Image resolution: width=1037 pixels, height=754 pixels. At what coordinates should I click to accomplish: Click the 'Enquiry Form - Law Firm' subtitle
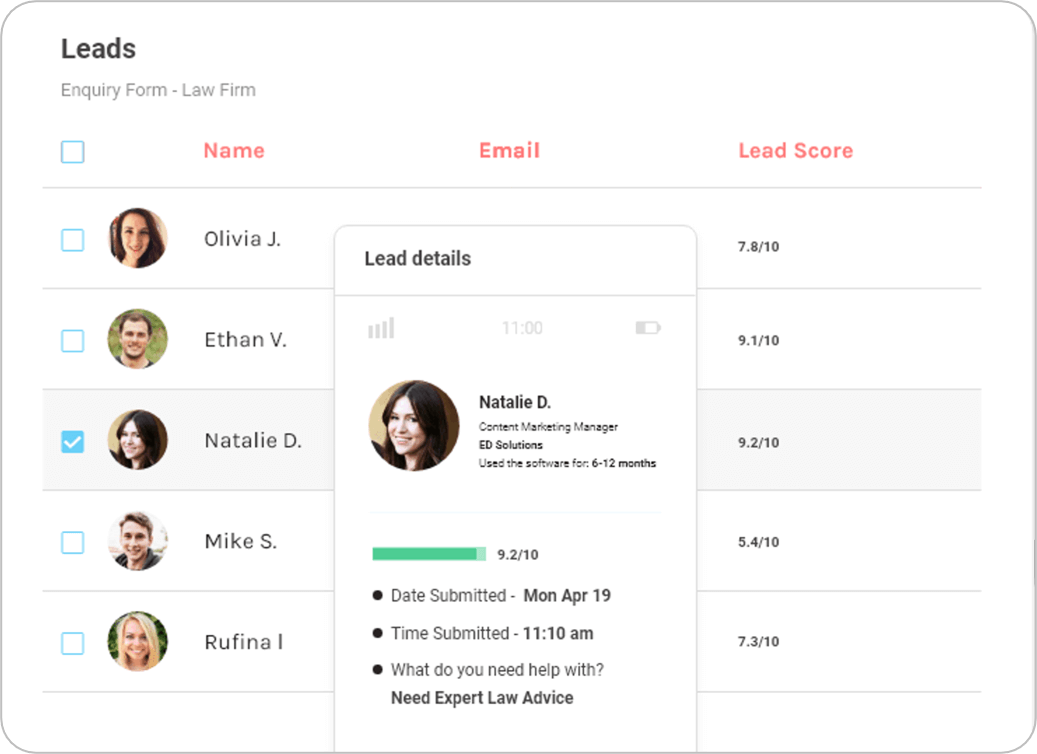coord(158,90)
